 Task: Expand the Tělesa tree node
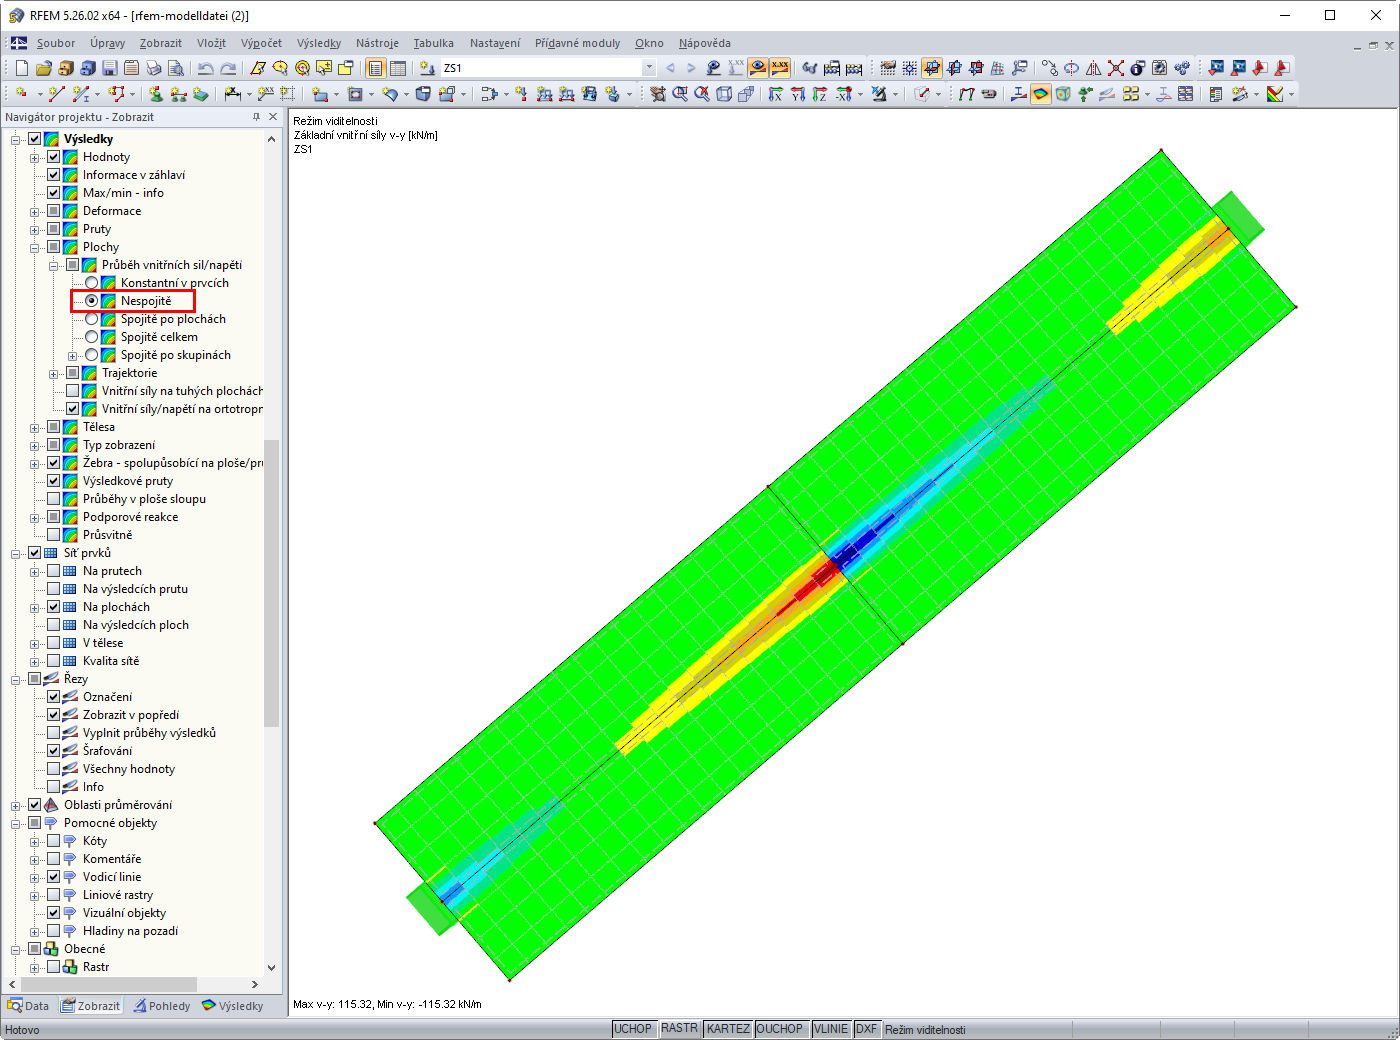pyautogui.click(x=35, y=427)
